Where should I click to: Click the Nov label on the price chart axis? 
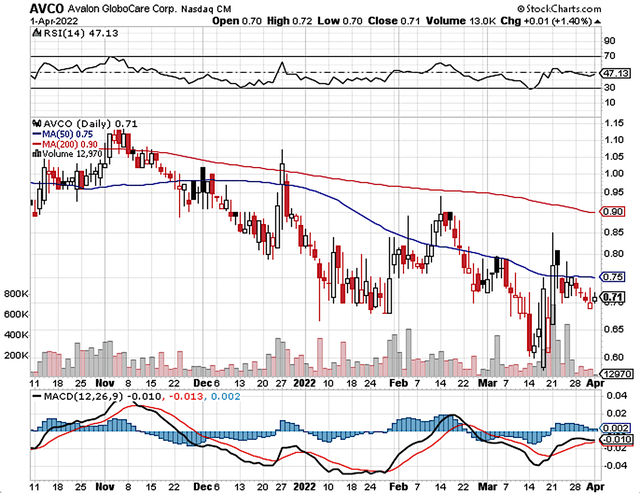(104, 383)
